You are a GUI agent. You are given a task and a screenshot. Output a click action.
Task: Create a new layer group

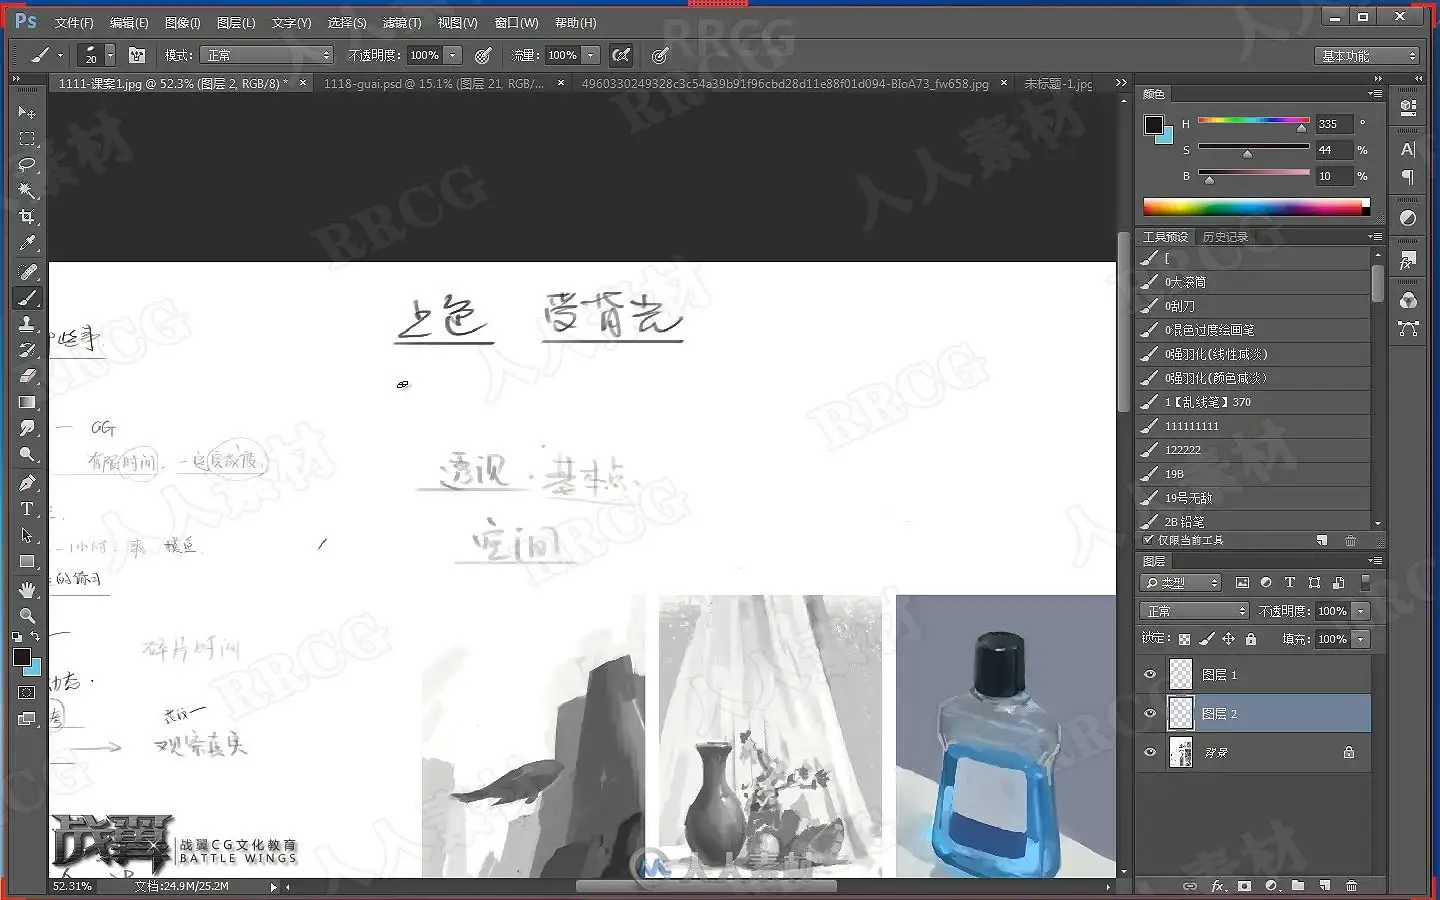(x=1298, y=886)
